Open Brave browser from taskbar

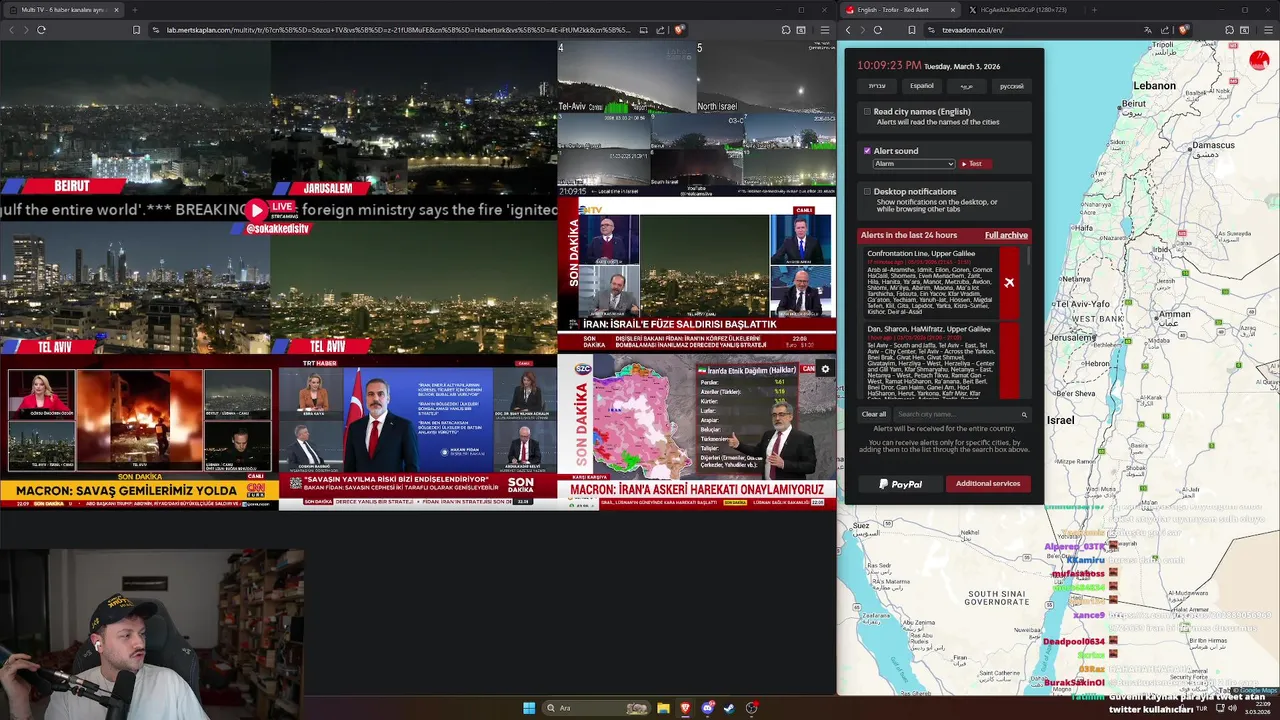pyautogui.click(x=686, y=708)
